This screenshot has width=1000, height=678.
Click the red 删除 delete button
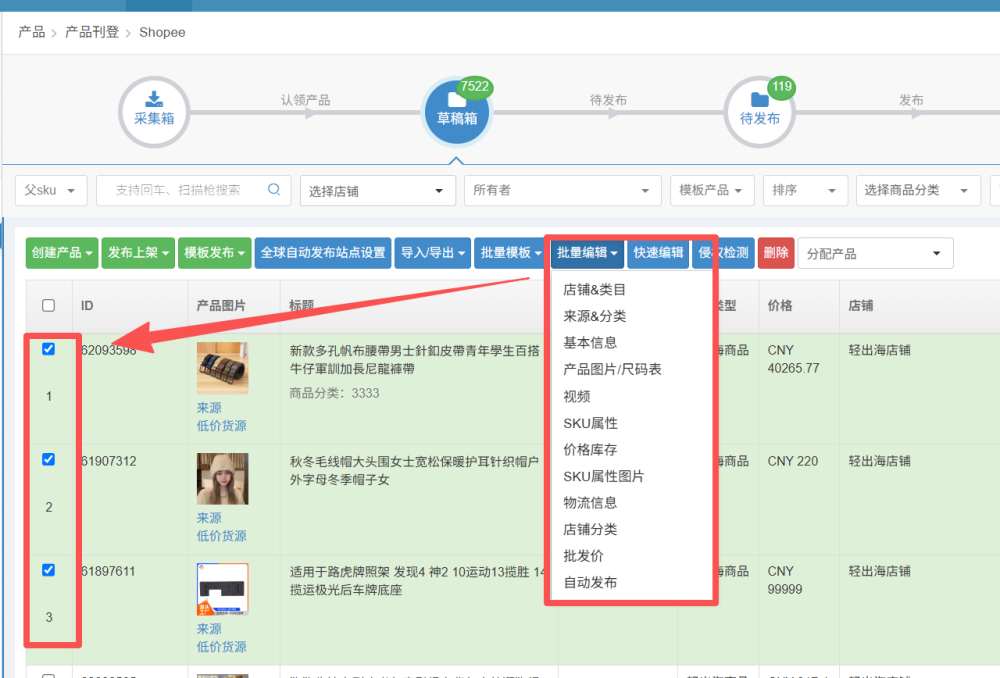(x=776, y=253)
